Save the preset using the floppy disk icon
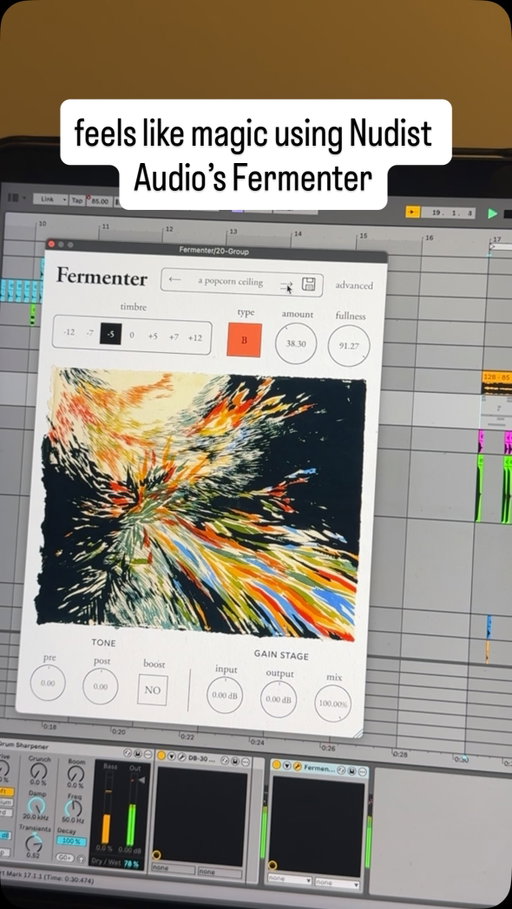The height and width of the screenshot is (909, 512). click(308, 284)
